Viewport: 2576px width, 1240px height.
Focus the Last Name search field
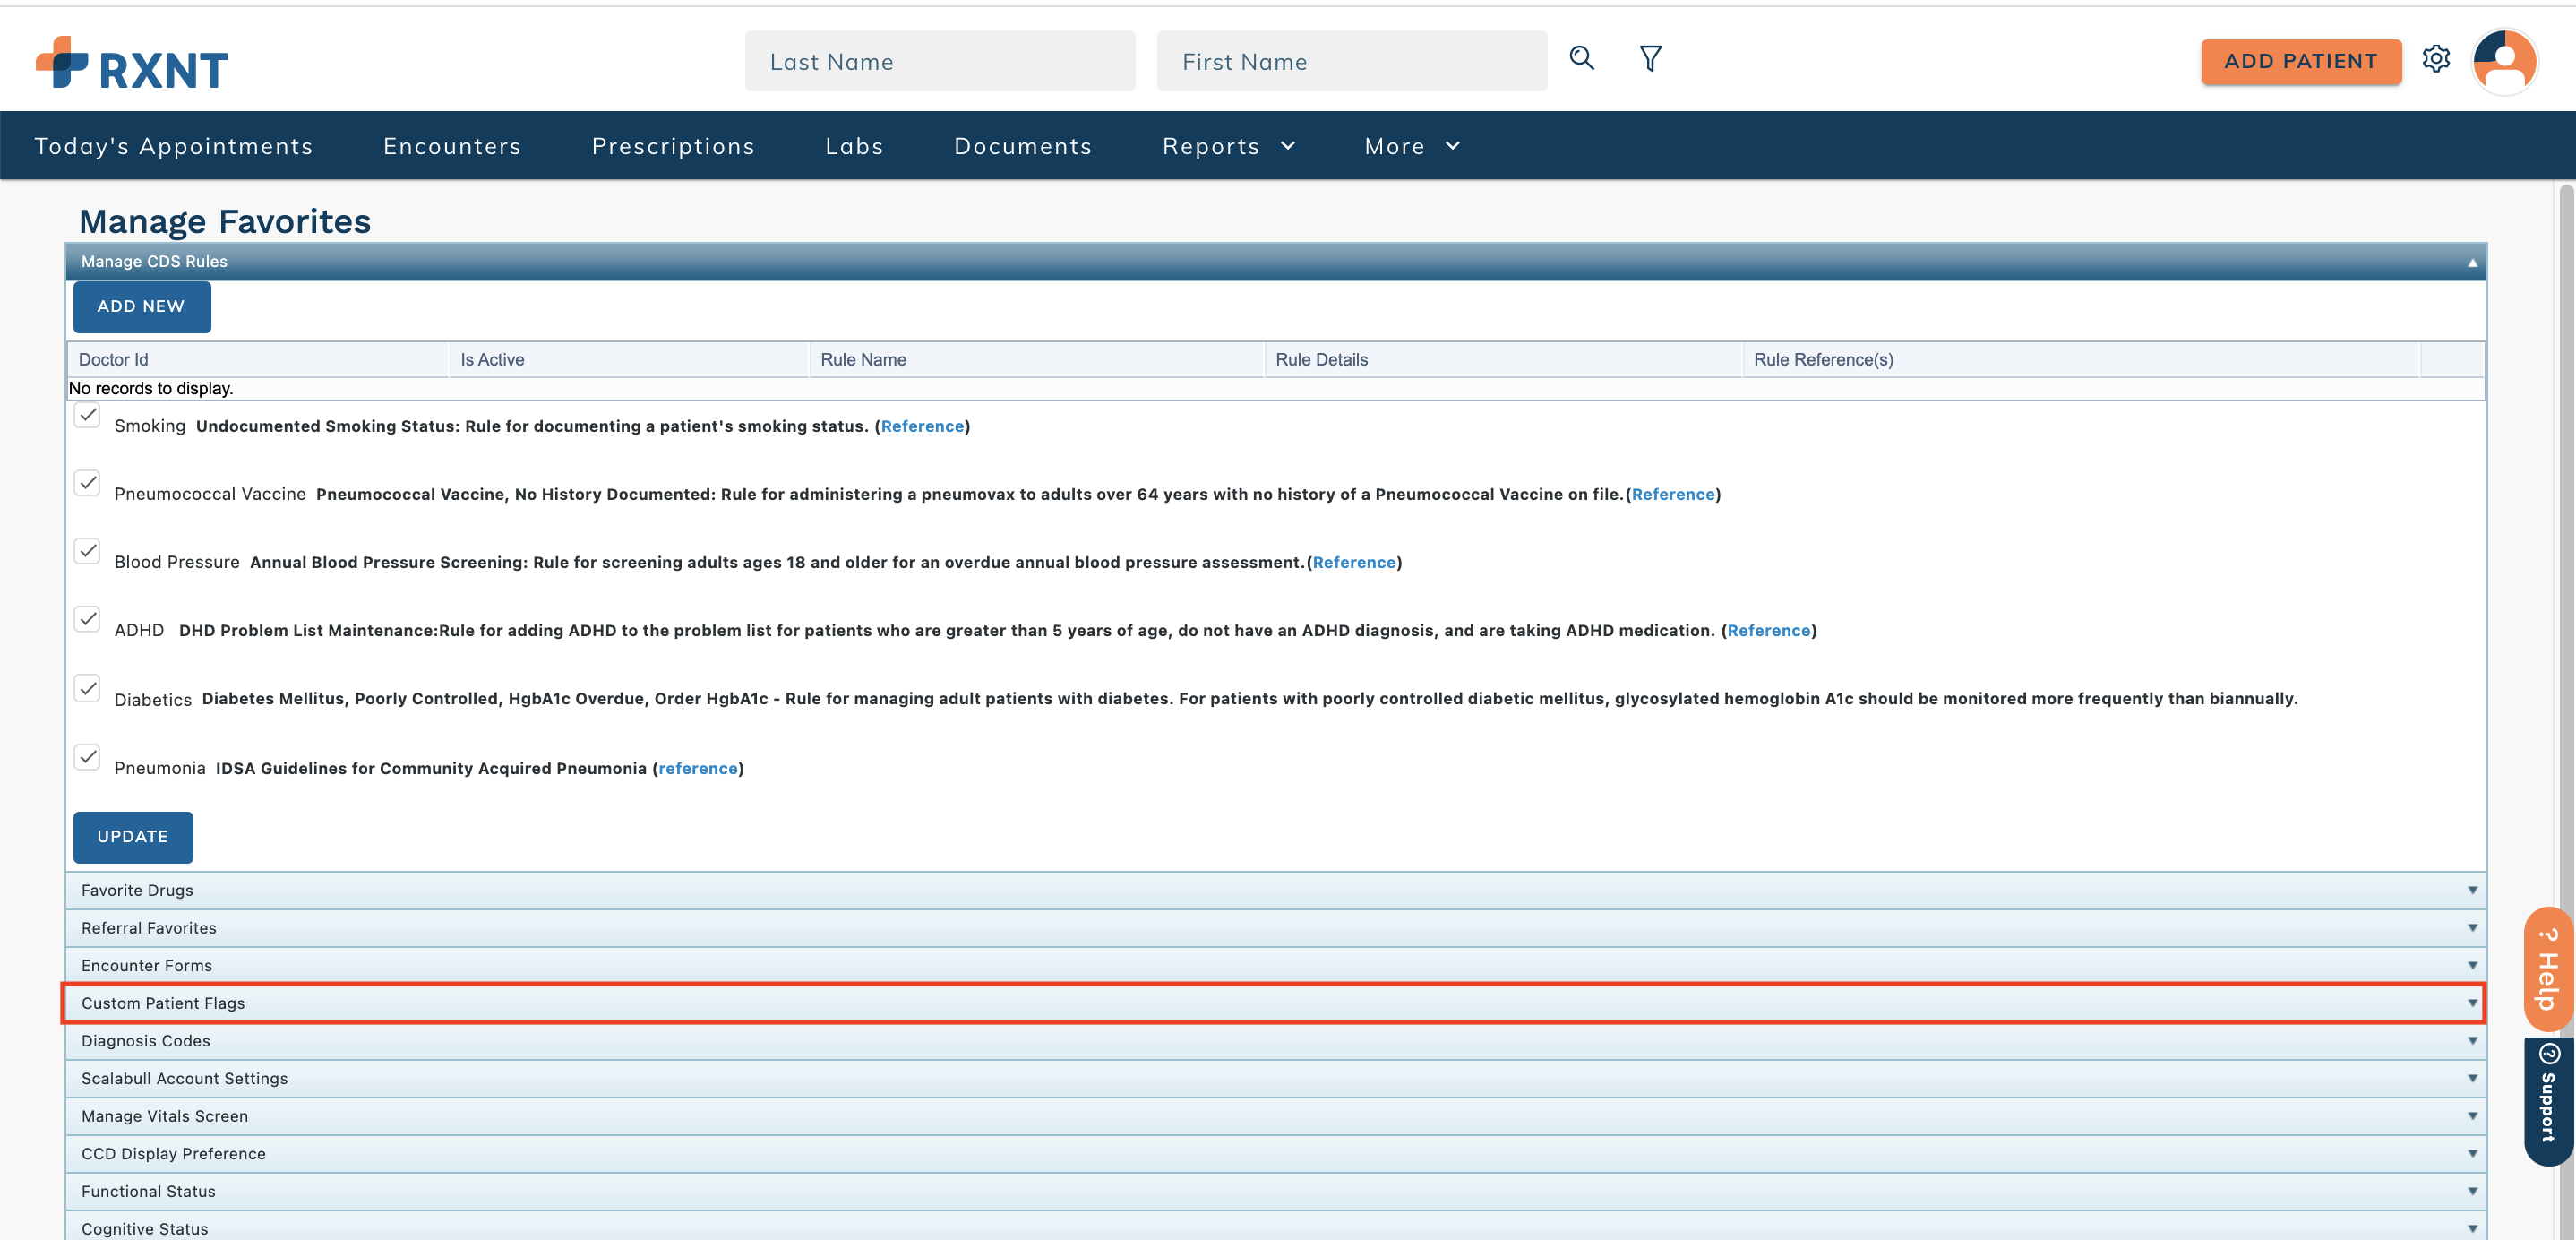[939, 62]
